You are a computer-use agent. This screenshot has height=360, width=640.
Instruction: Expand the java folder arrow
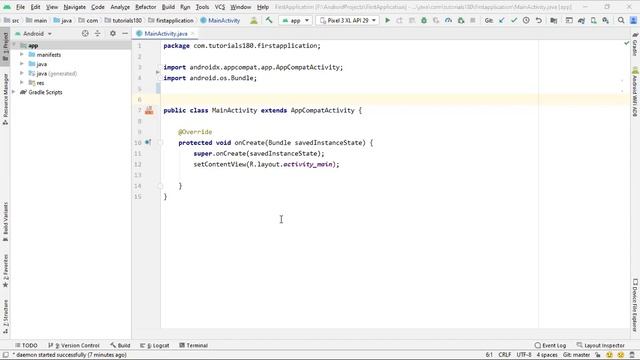[22, 64]
